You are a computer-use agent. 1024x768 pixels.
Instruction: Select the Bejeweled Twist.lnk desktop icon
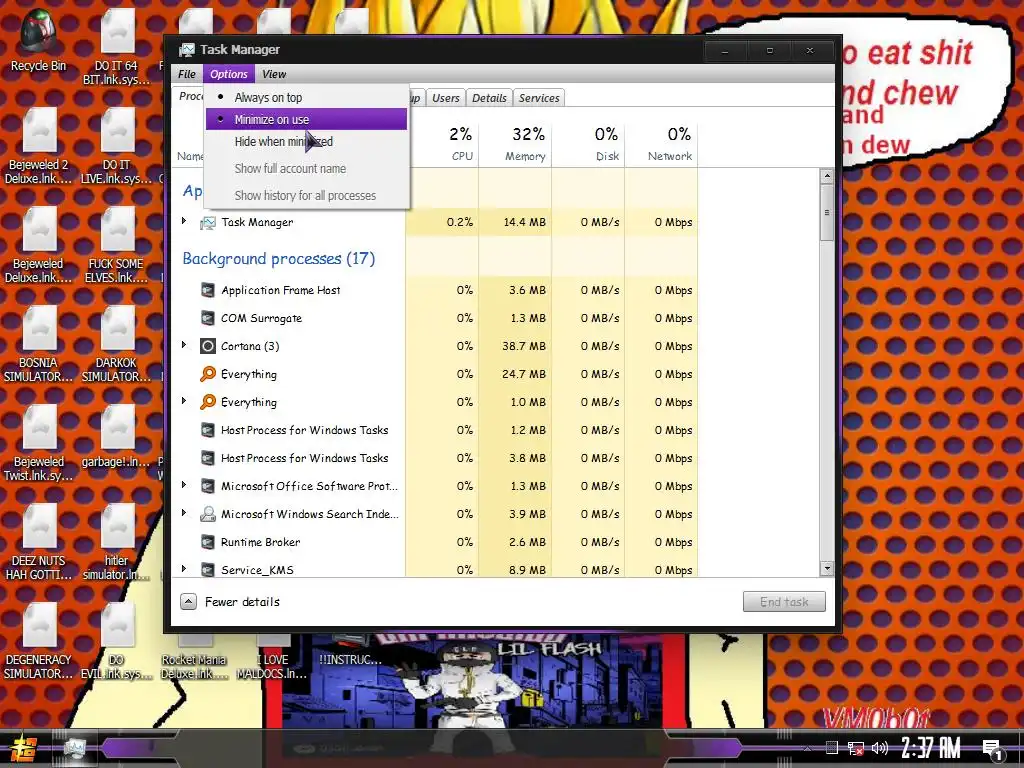pyautogui.click(x=39, y=445)
